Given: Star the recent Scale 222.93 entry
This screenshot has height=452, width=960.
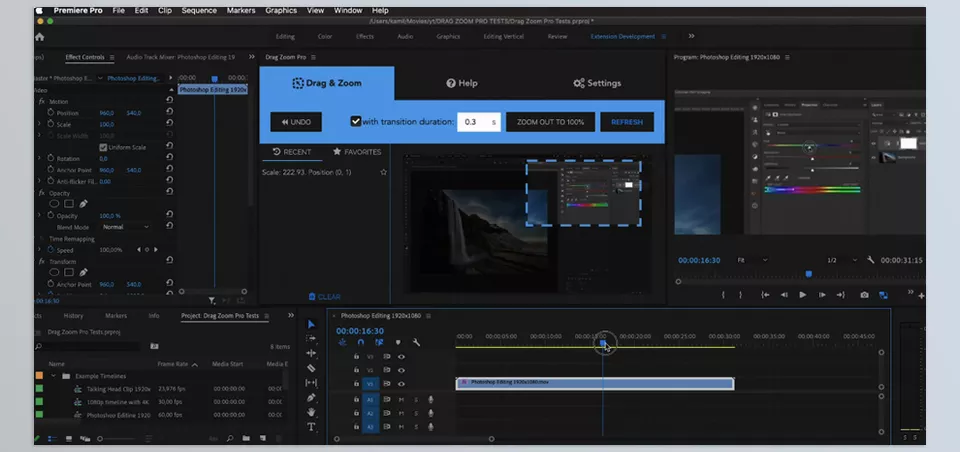Looking at the screenshot, I should pyautogui.click(x=383, y=172).
